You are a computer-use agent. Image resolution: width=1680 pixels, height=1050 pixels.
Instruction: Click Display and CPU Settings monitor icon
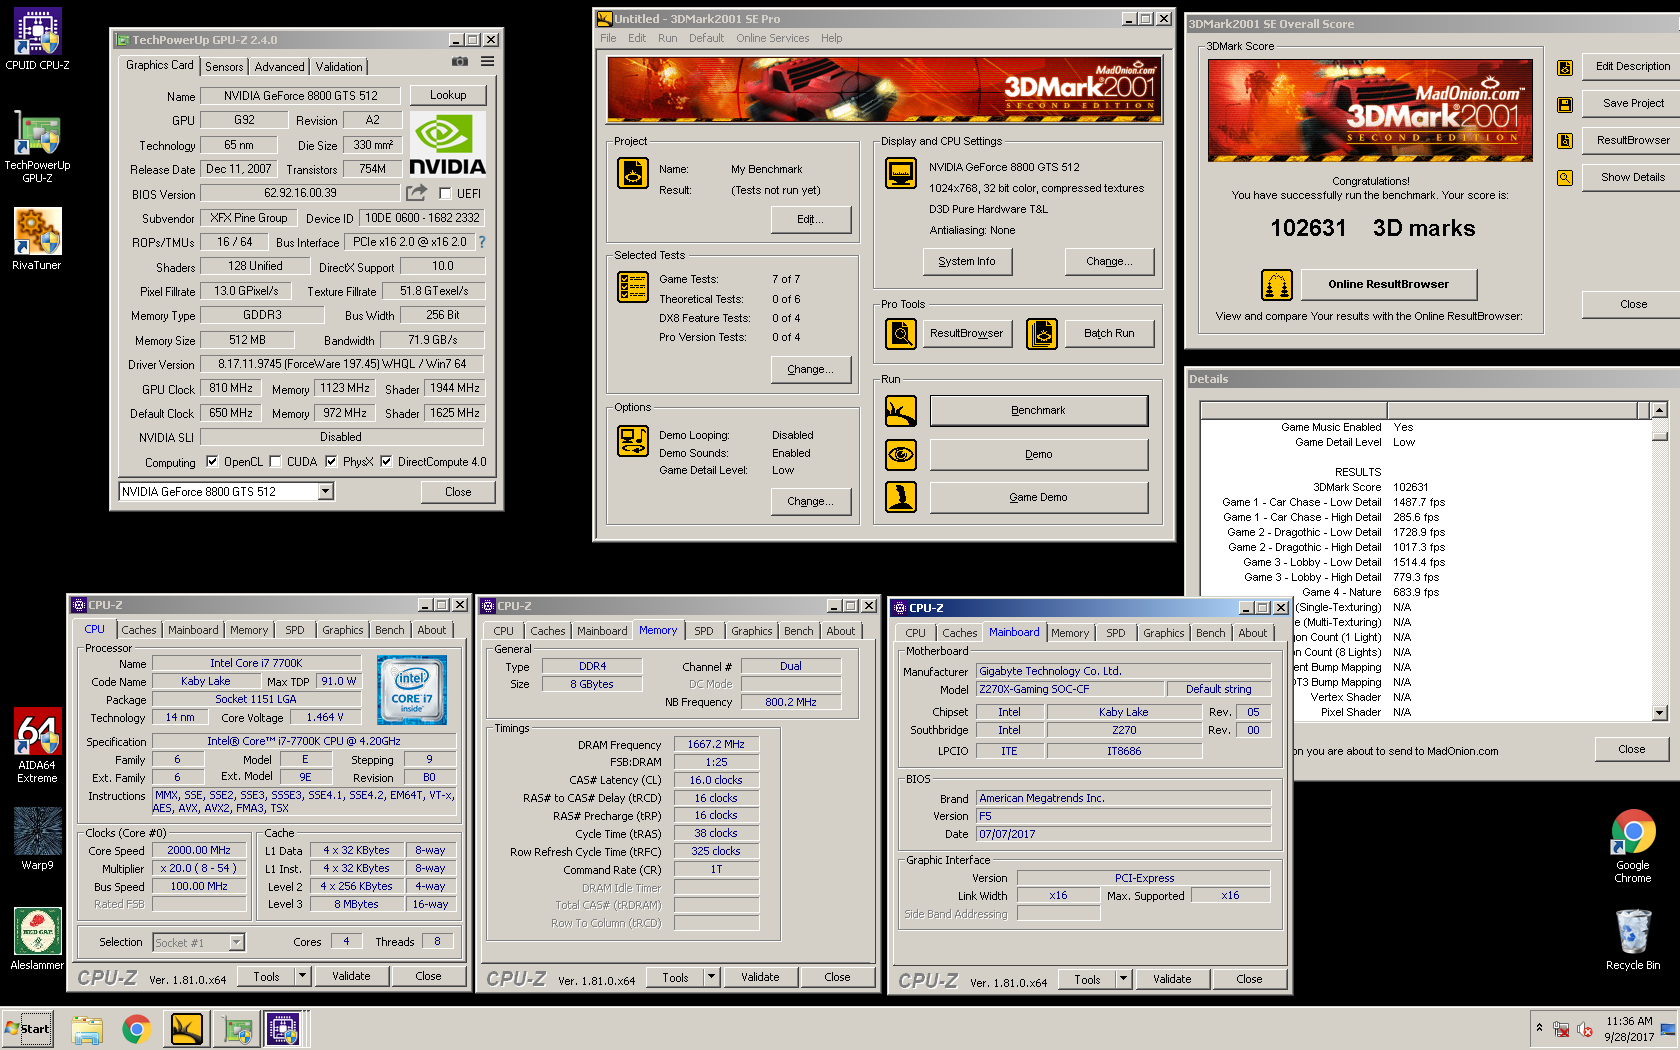901,173
